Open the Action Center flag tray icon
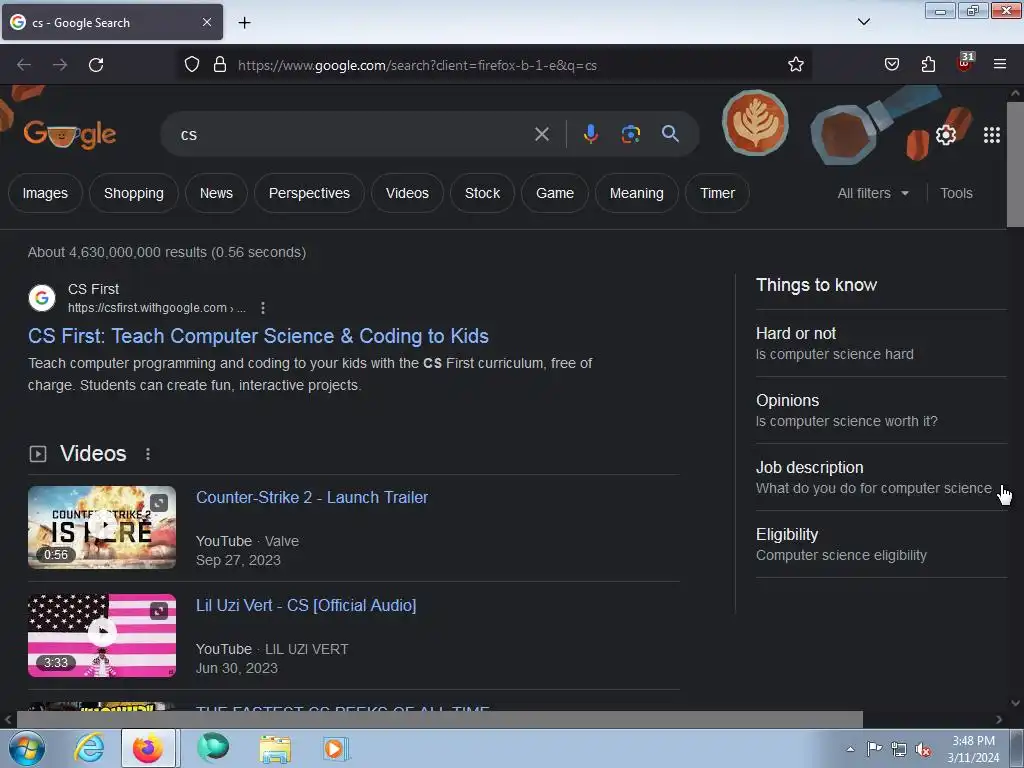The image size is (1024, 768). [x=874, y=749]
